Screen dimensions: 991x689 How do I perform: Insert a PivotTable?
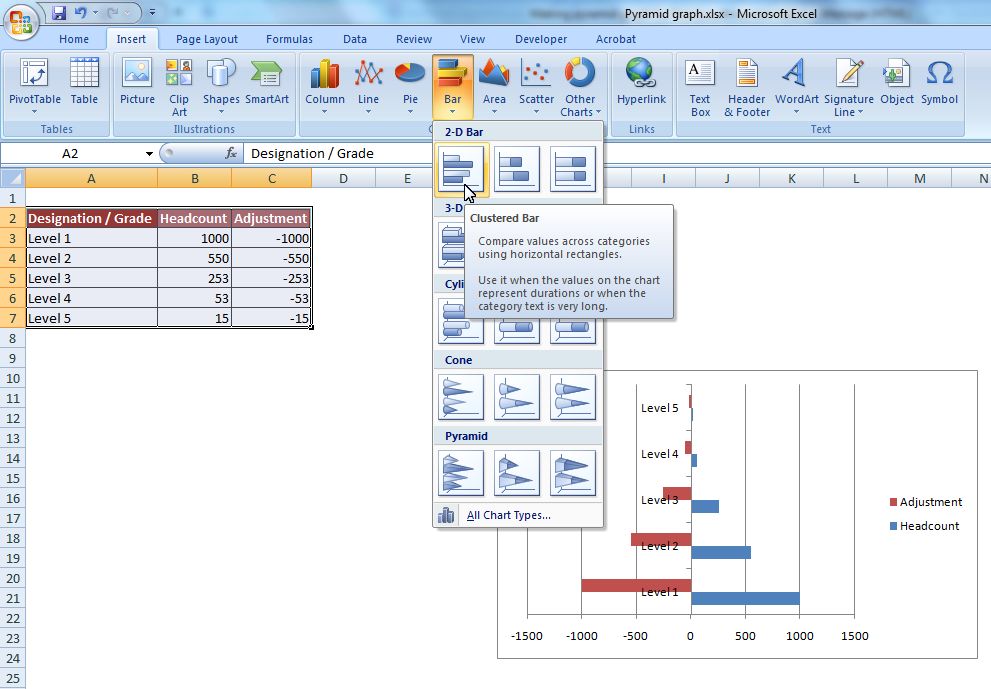33,87
